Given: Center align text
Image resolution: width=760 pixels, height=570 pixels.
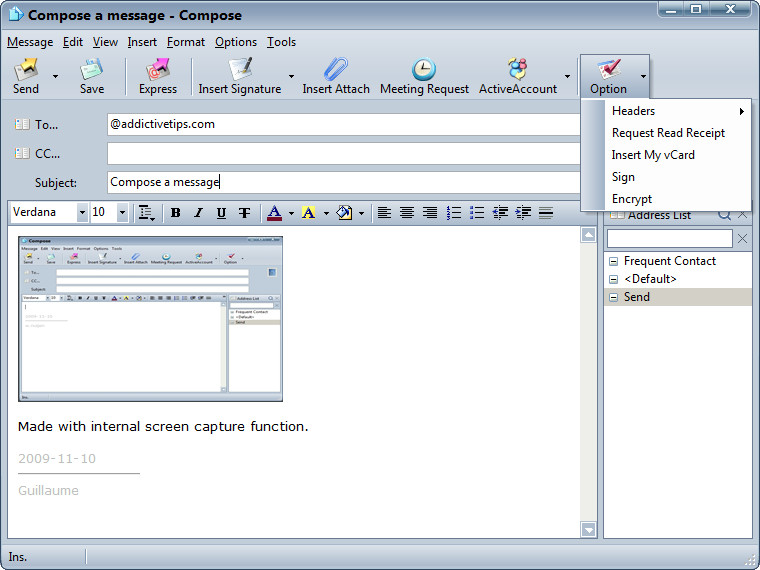Looking at the screenshot, I should [407, 213].
